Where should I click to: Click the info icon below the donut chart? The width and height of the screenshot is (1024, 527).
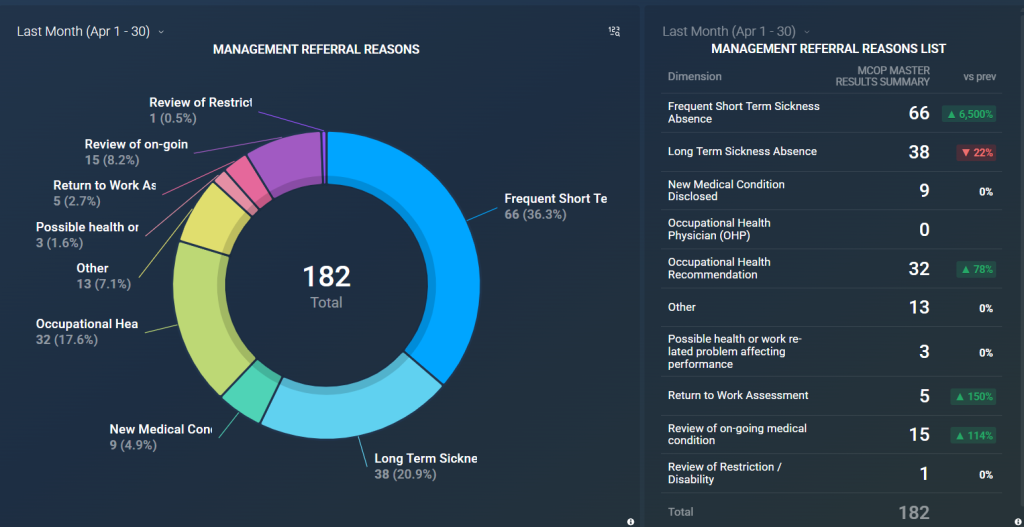[630, 521]
